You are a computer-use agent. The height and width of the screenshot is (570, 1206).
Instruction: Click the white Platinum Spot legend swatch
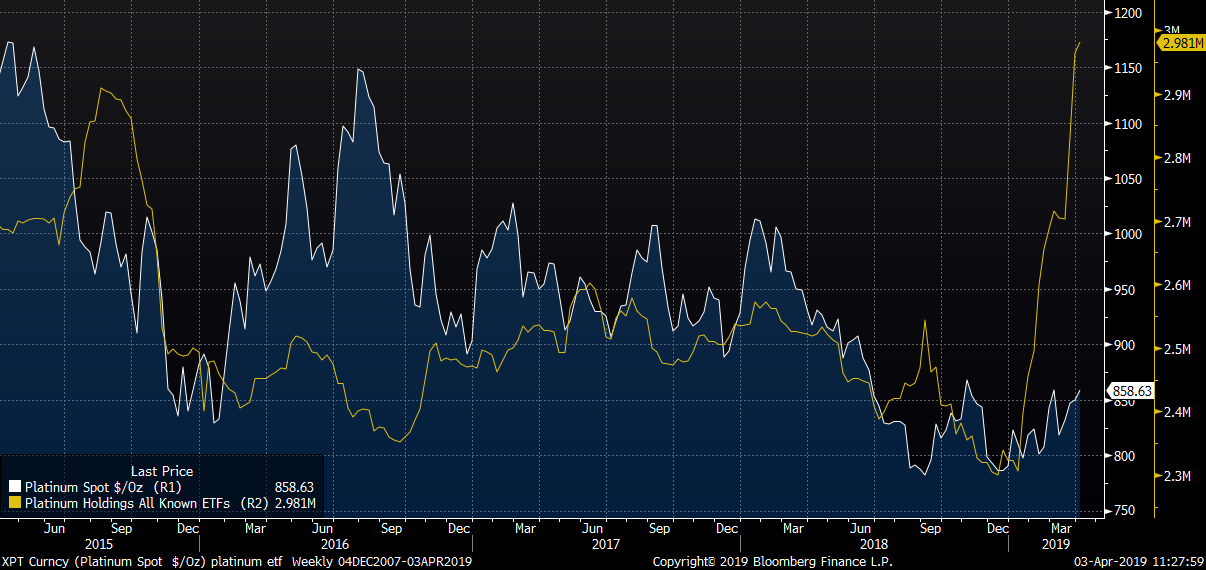15,488
